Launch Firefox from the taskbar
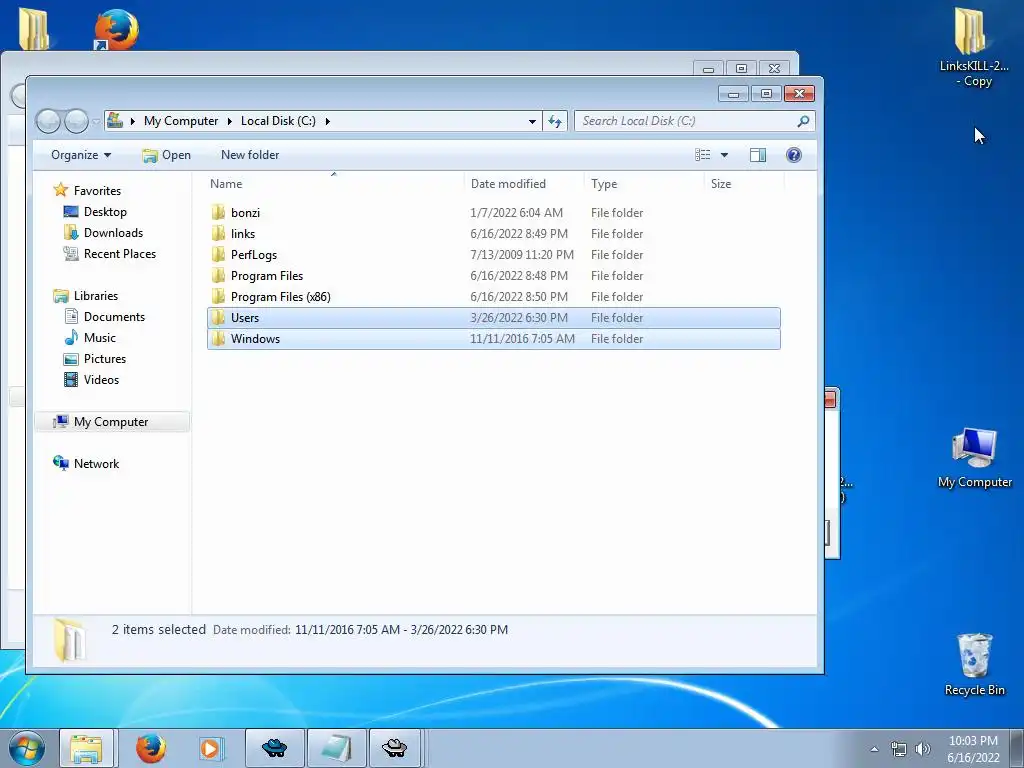Viewport: 1024px width, 768px height. tap(150, 748)
